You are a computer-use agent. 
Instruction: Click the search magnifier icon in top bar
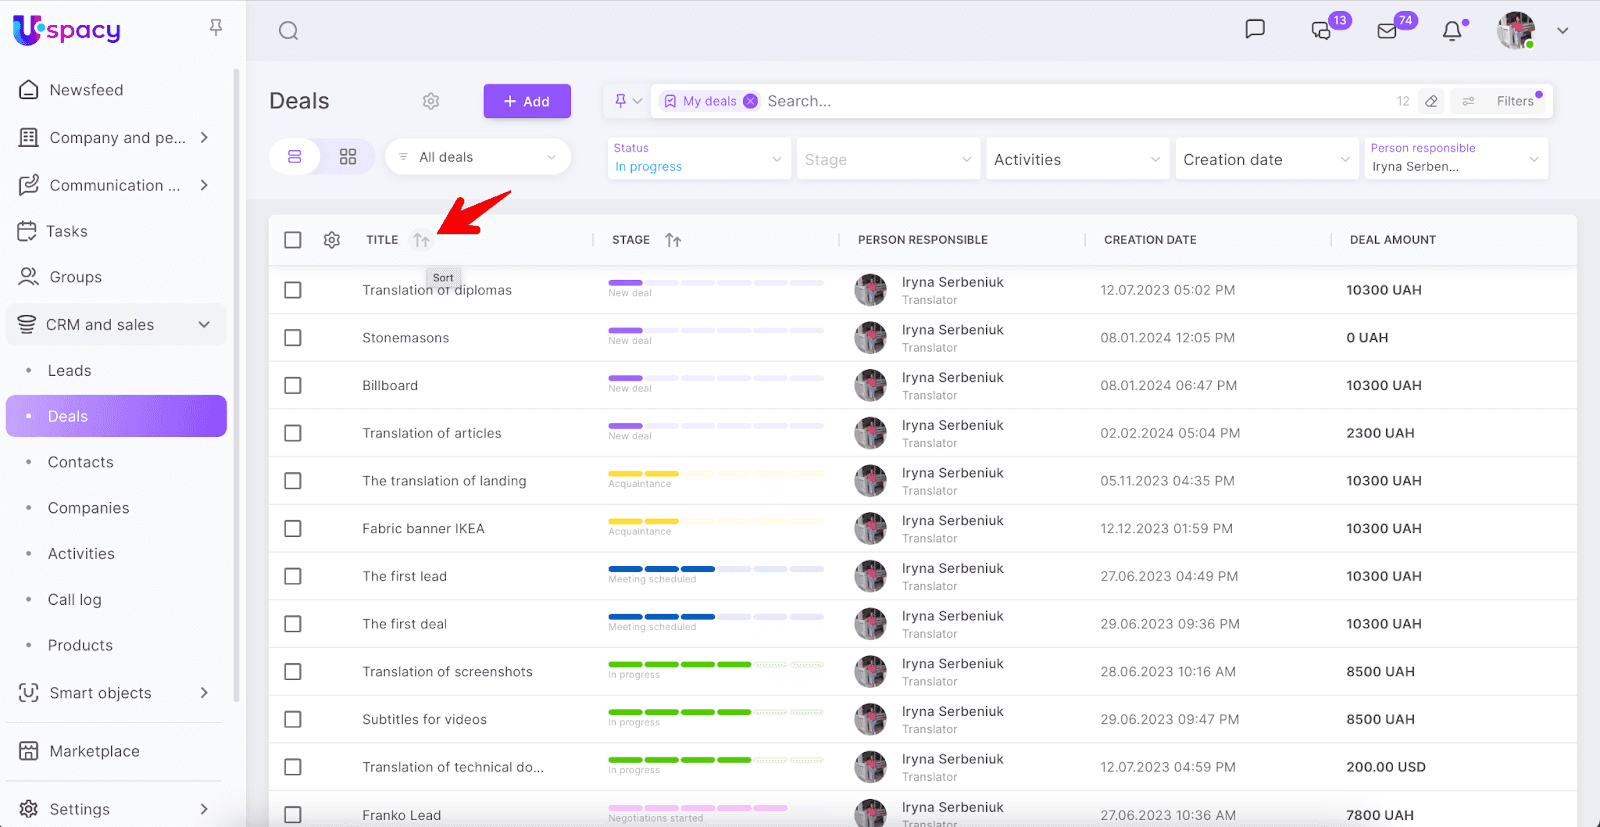[288, 31]
